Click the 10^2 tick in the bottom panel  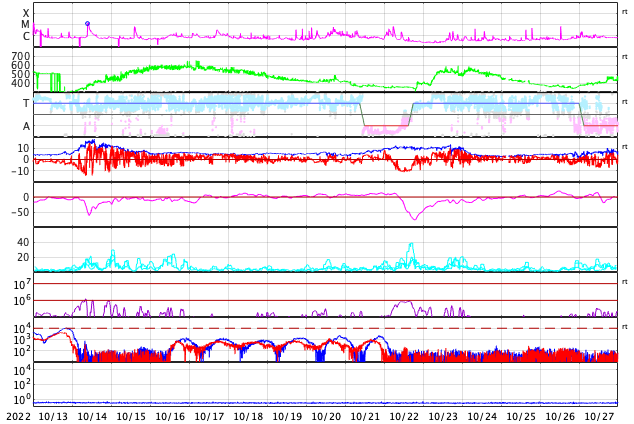pos(23,384)
